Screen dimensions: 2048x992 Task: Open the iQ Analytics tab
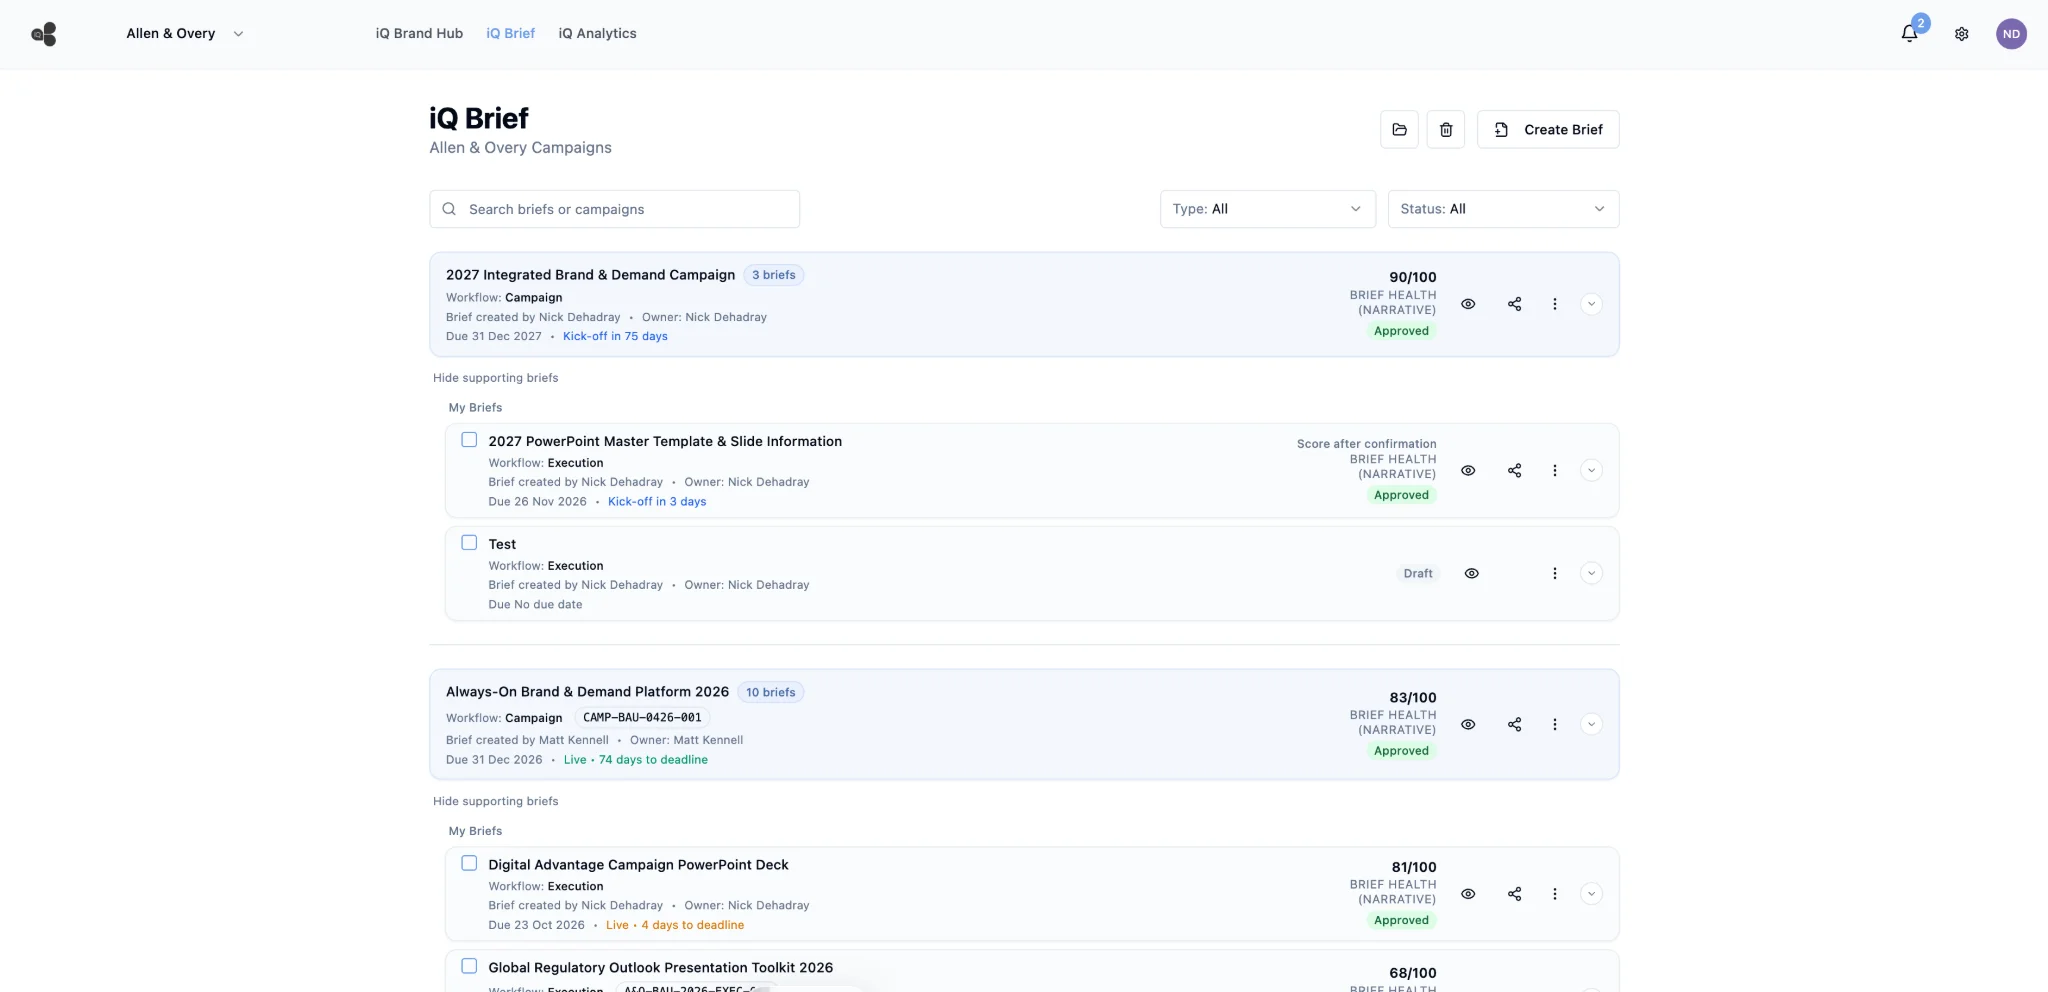(x=597, y=33)
